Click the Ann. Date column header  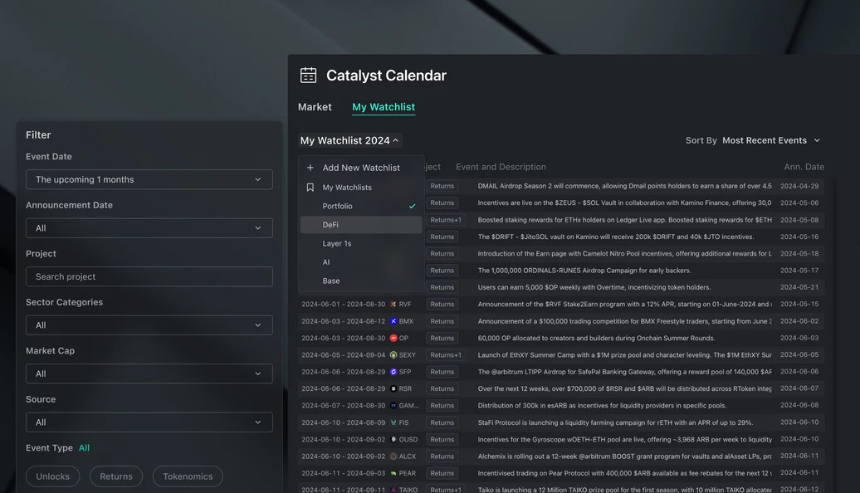pos(804,167)
